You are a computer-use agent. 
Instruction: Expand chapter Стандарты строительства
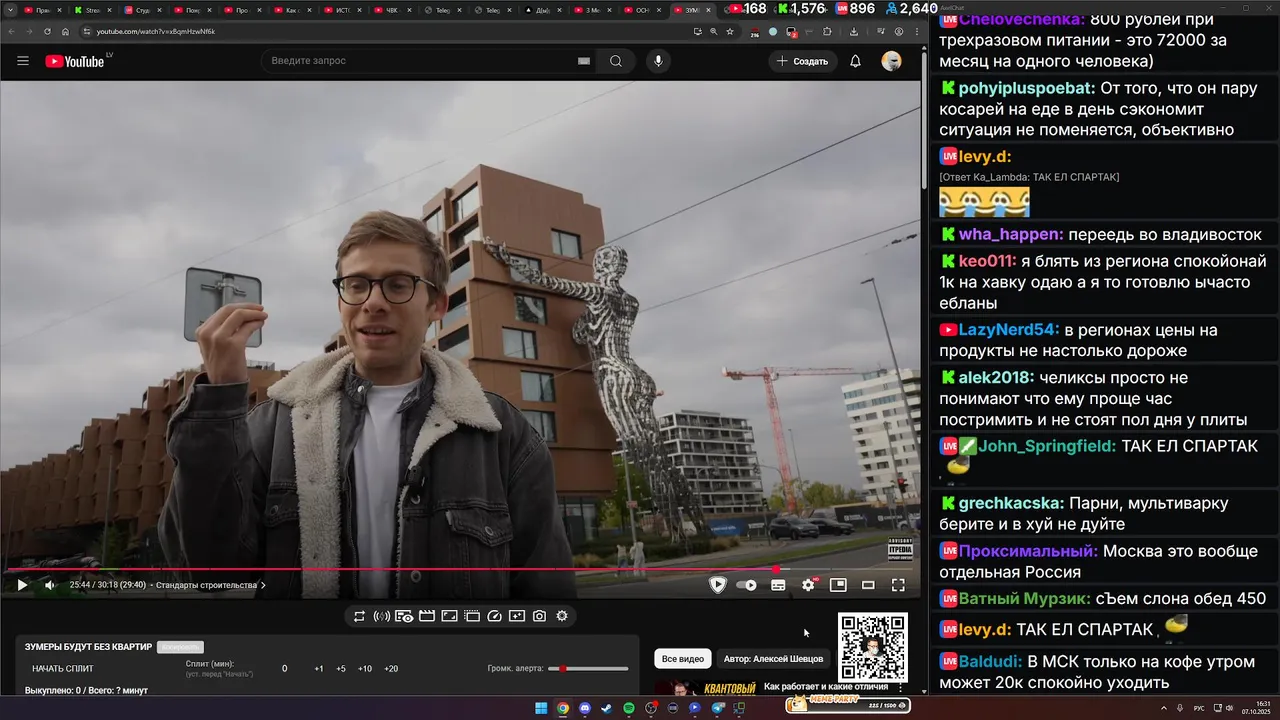point(211,585)
